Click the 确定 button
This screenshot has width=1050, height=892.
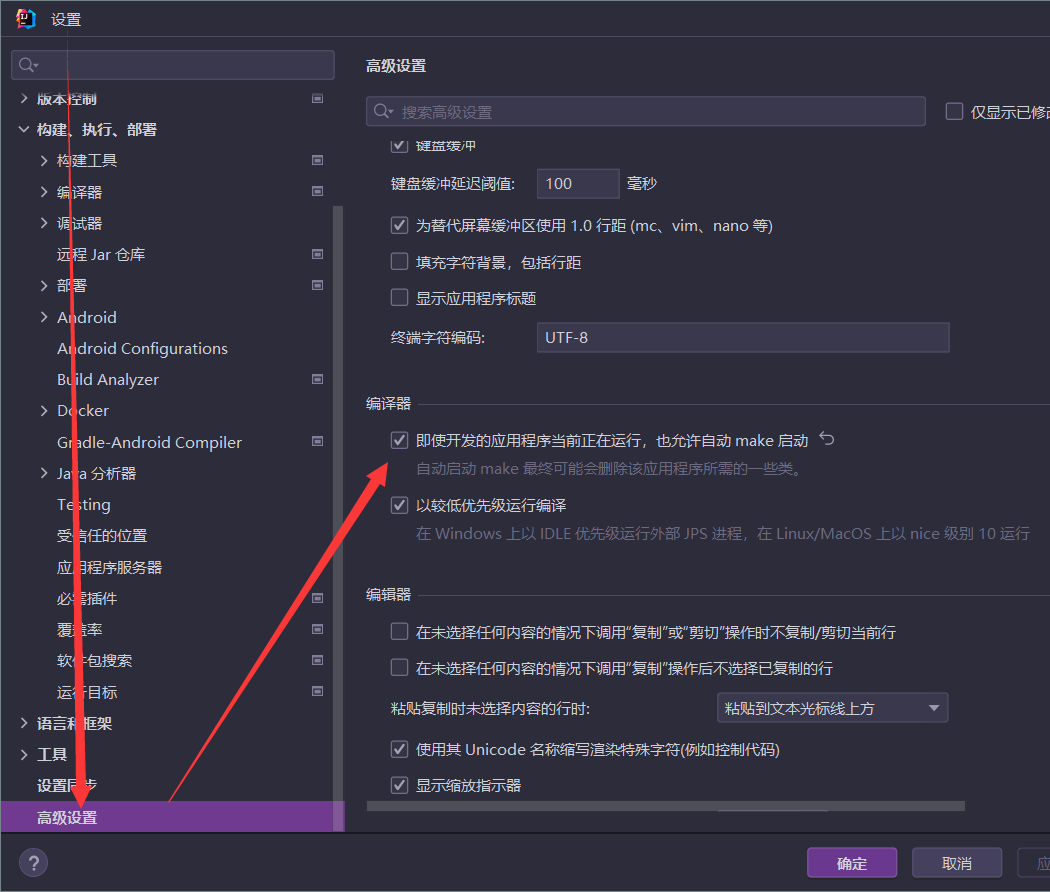click(852, 863)
